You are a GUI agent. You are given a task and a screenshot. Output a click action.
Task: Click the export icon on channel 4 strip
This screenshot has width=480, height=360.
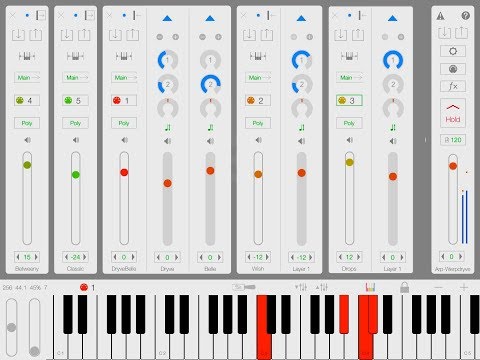click(36, 34)
